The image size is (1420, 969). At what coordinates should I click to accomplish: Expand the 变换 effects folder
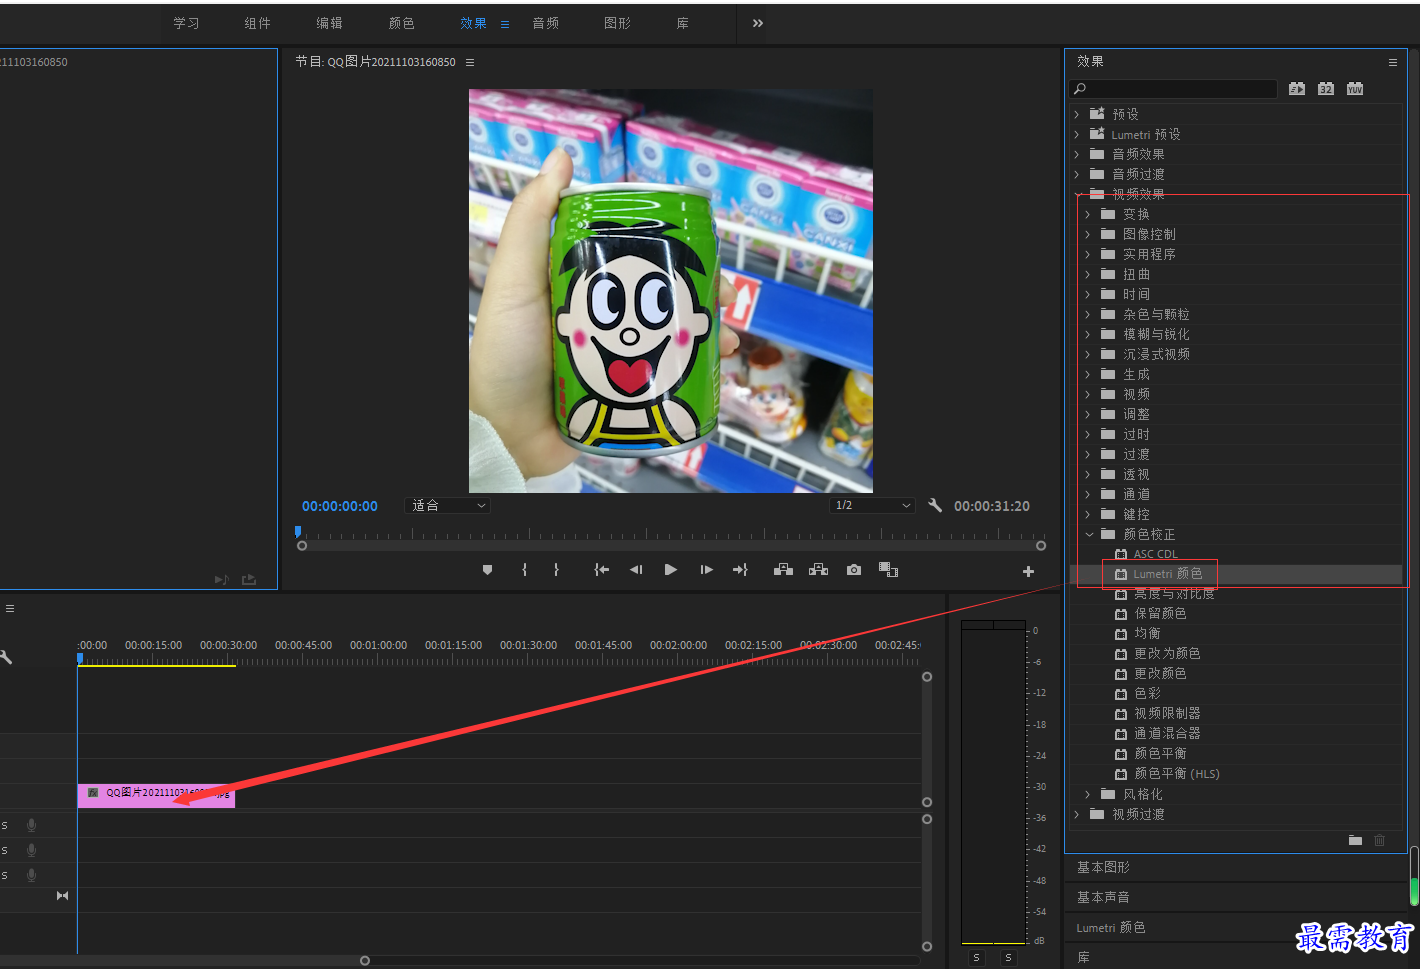coord(1088,214)
